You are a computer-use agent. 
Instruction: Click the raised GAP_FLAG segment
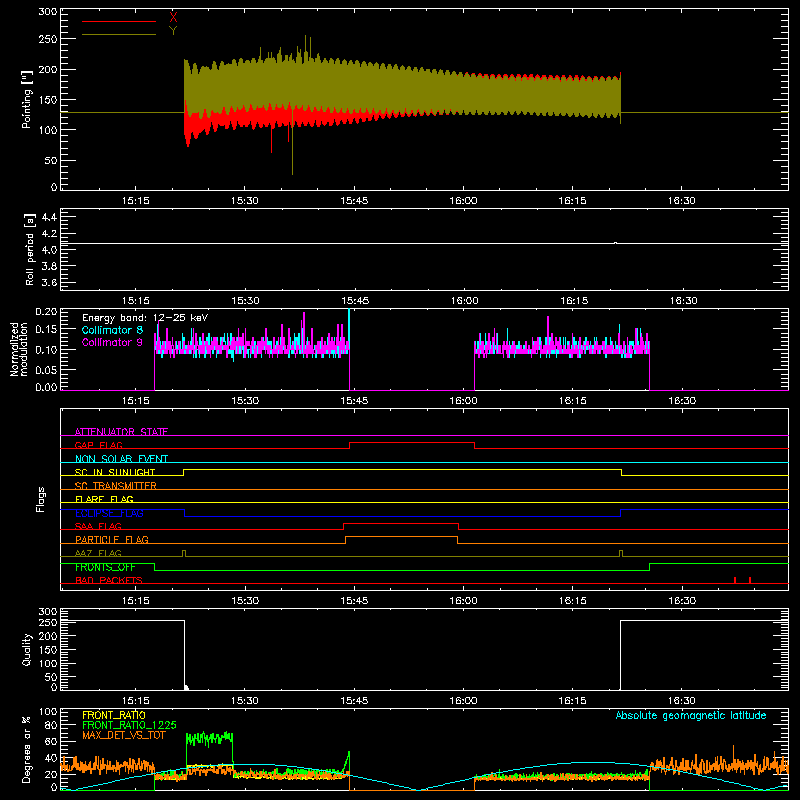(412, 443)
